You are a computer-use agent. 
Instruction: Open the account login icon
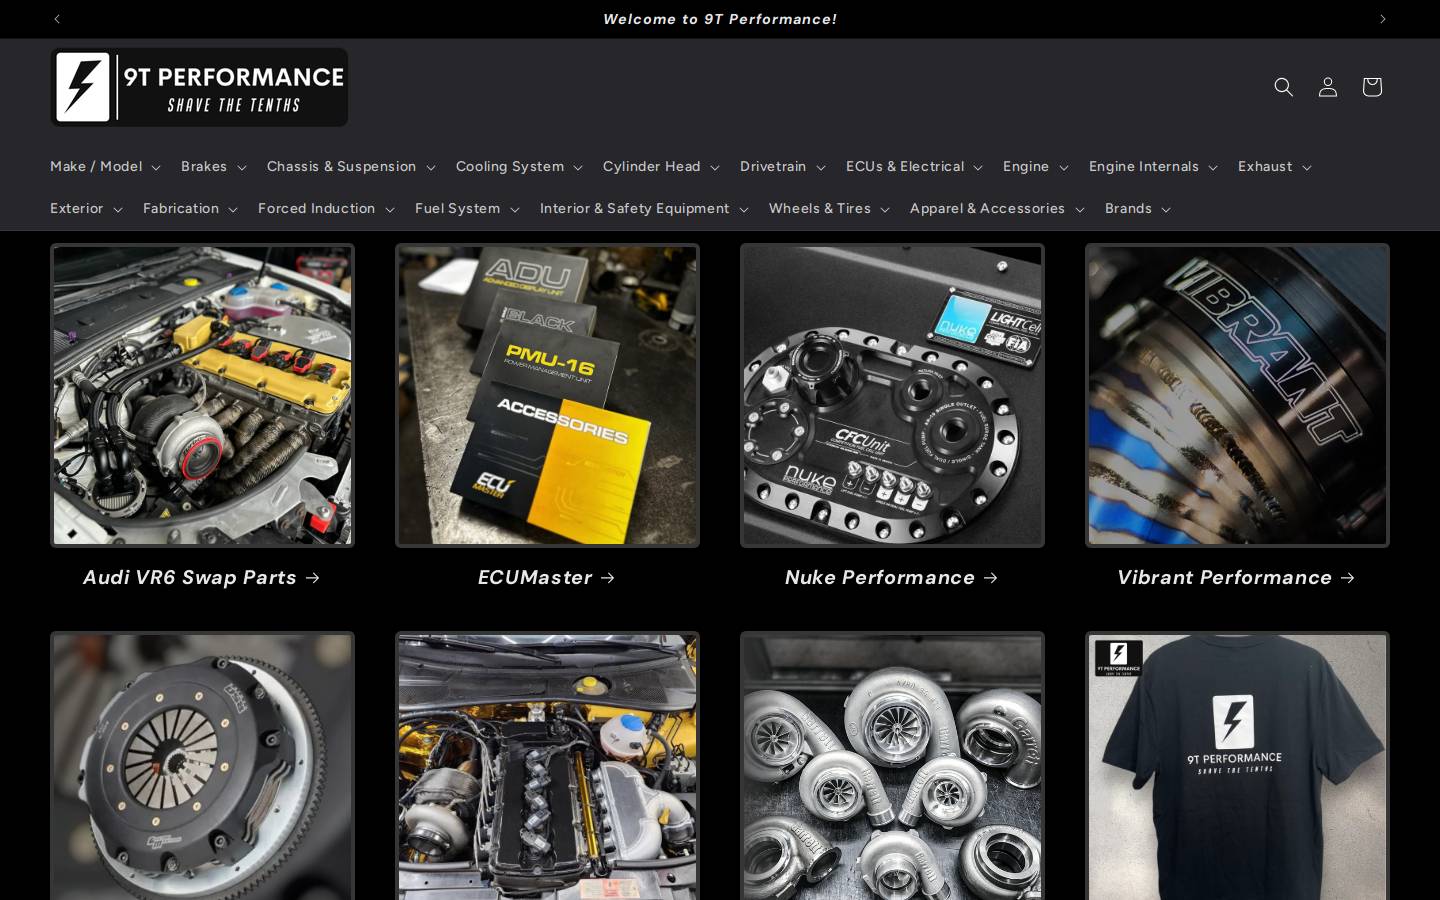(1327, 87)
